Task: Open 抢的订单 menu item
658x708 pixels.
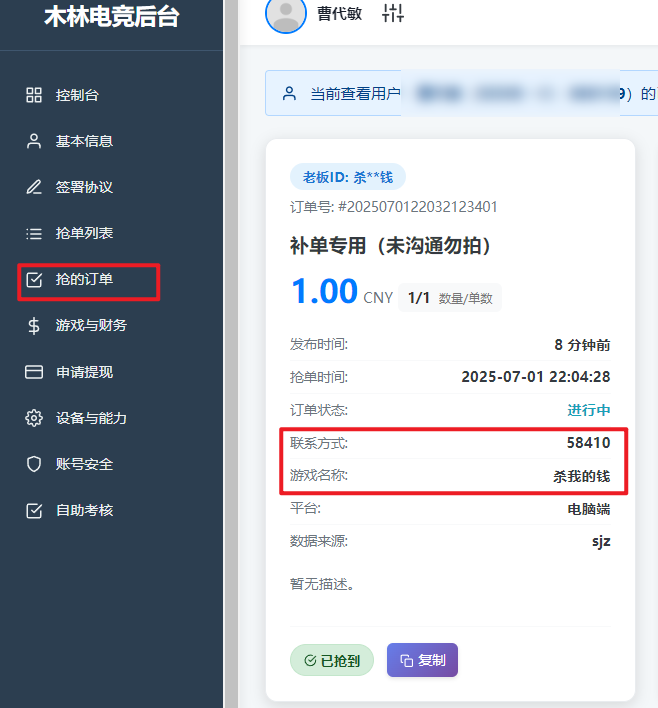Action: tap(84, 279)
